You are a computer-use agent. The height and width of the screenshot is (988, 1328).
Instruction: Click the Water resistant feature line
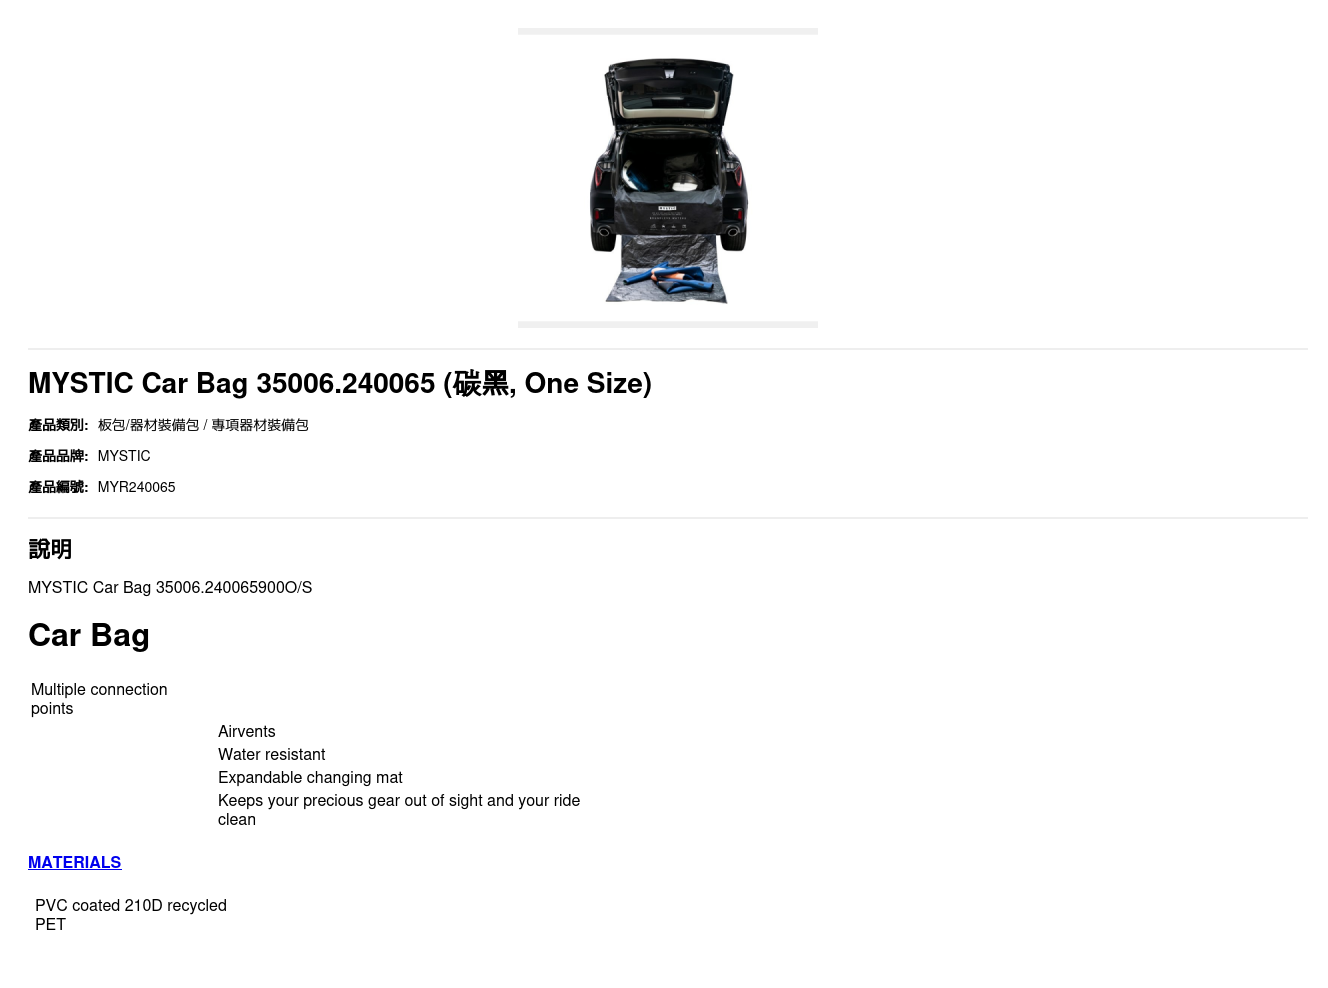tap(271, 754)
